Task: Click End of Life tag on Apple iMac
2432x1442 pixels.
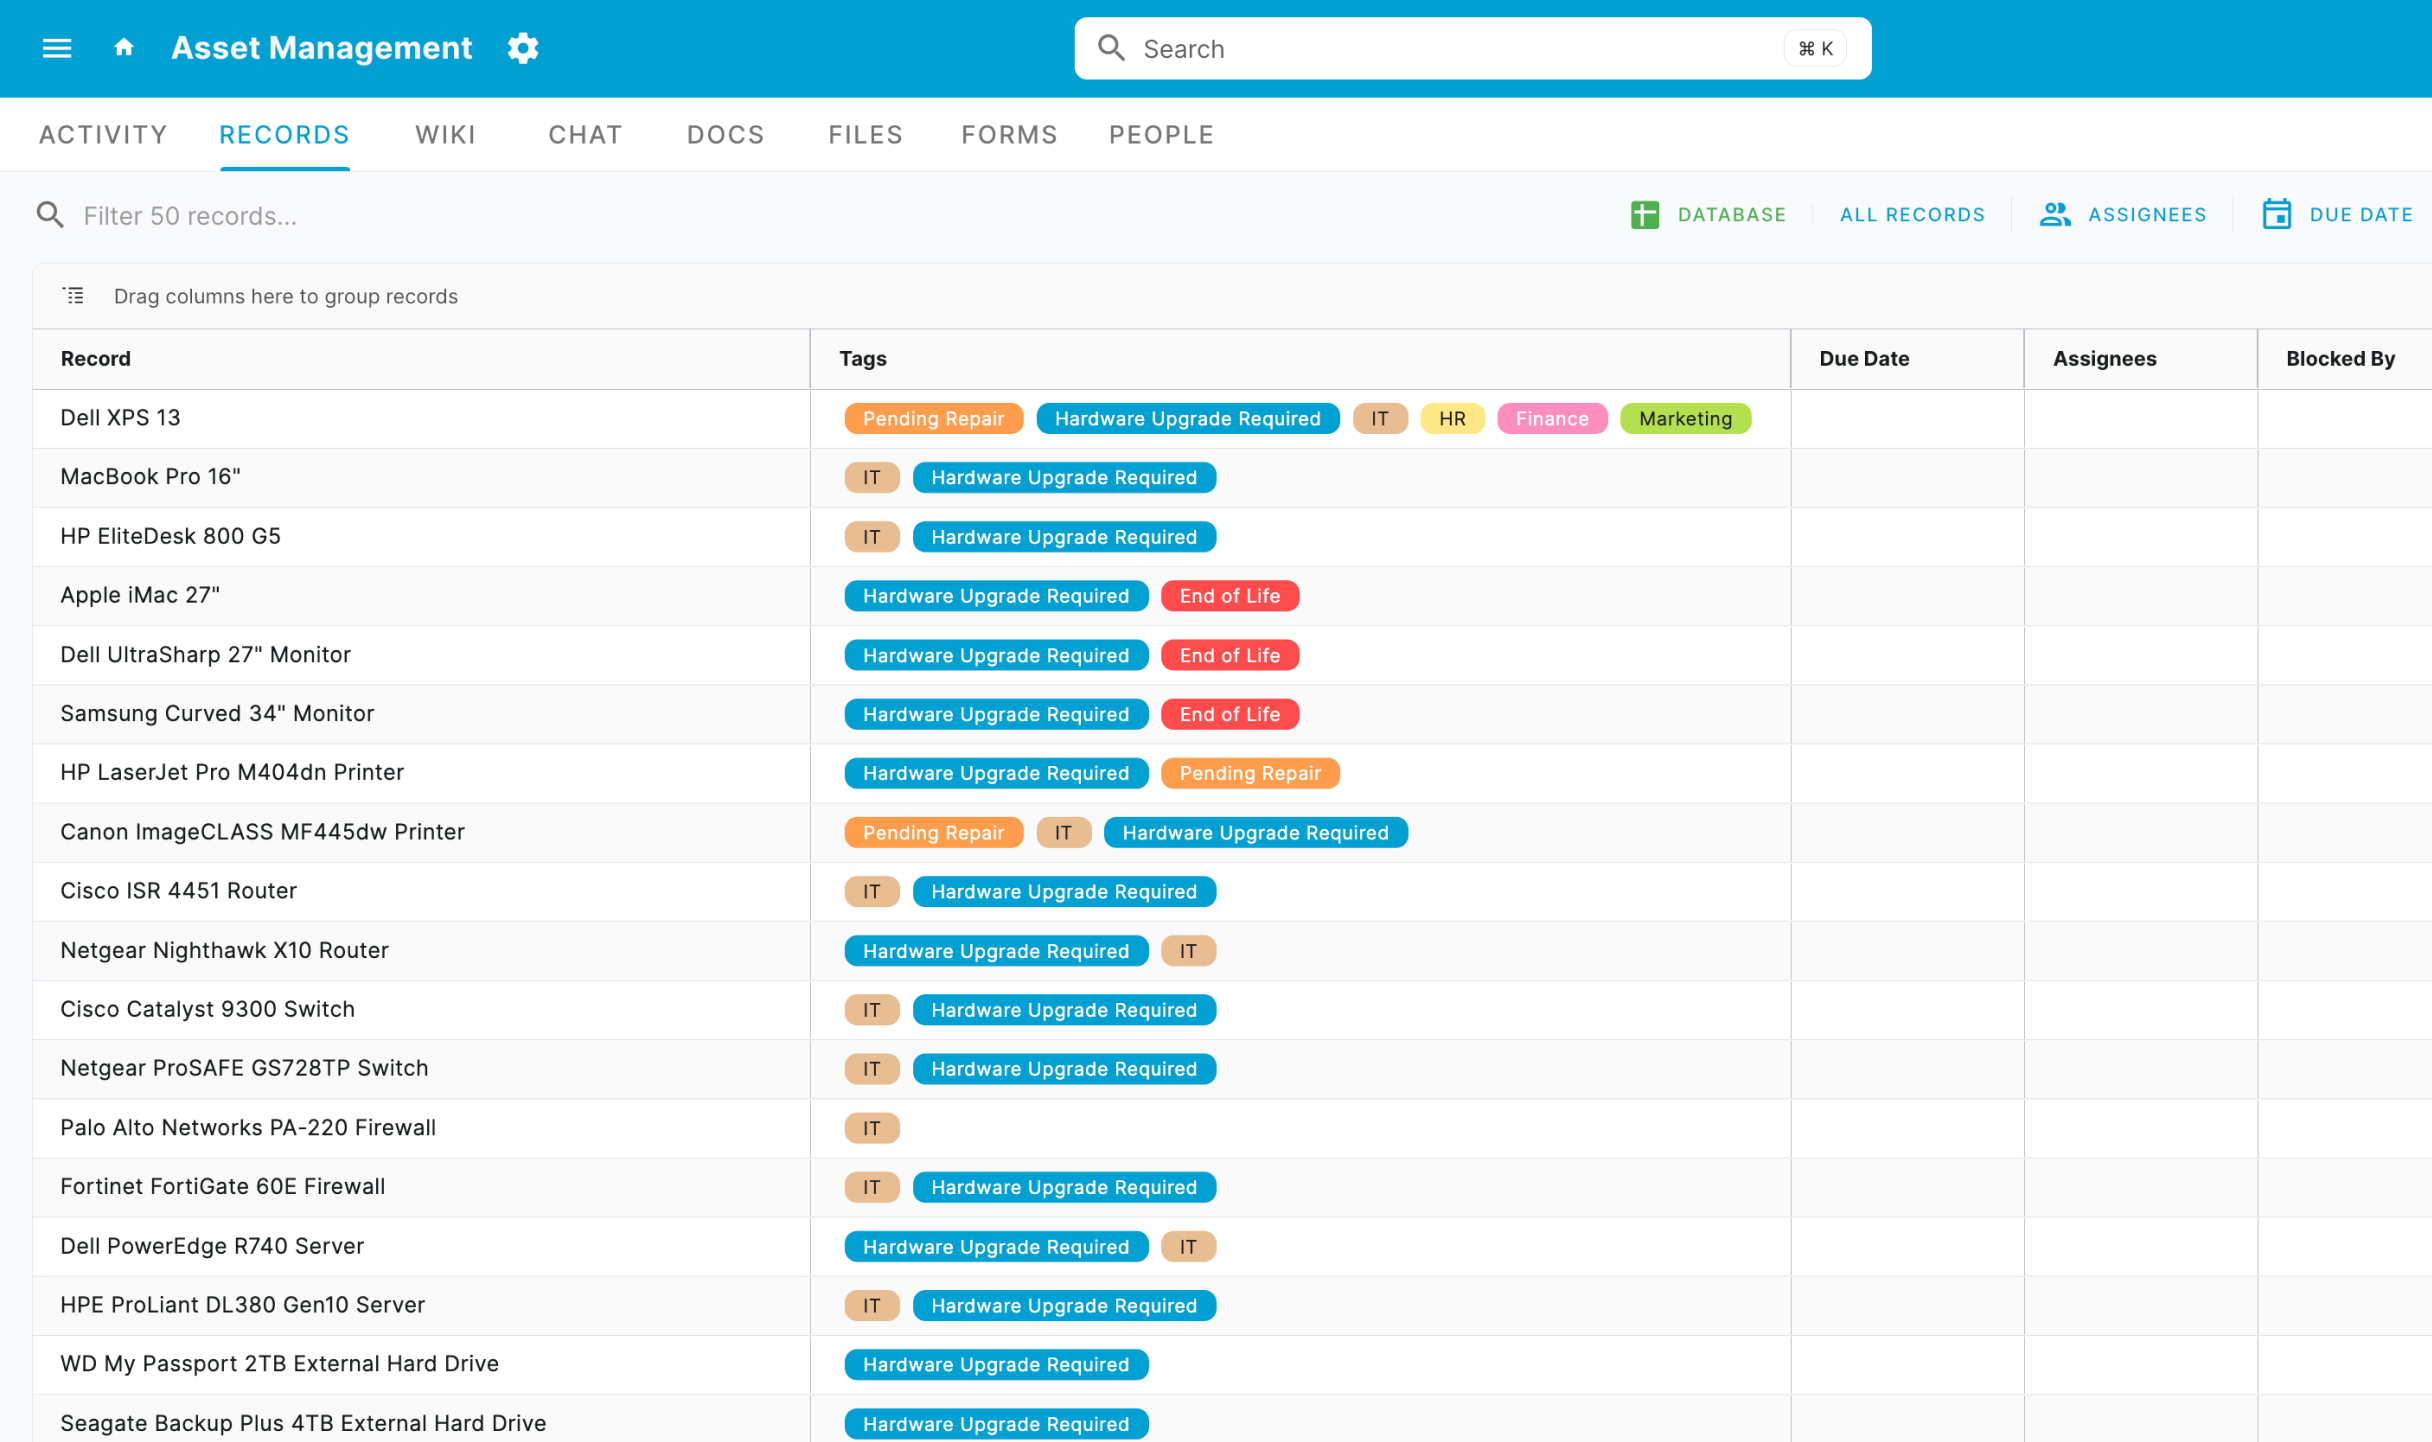Action: [1229, 596]
